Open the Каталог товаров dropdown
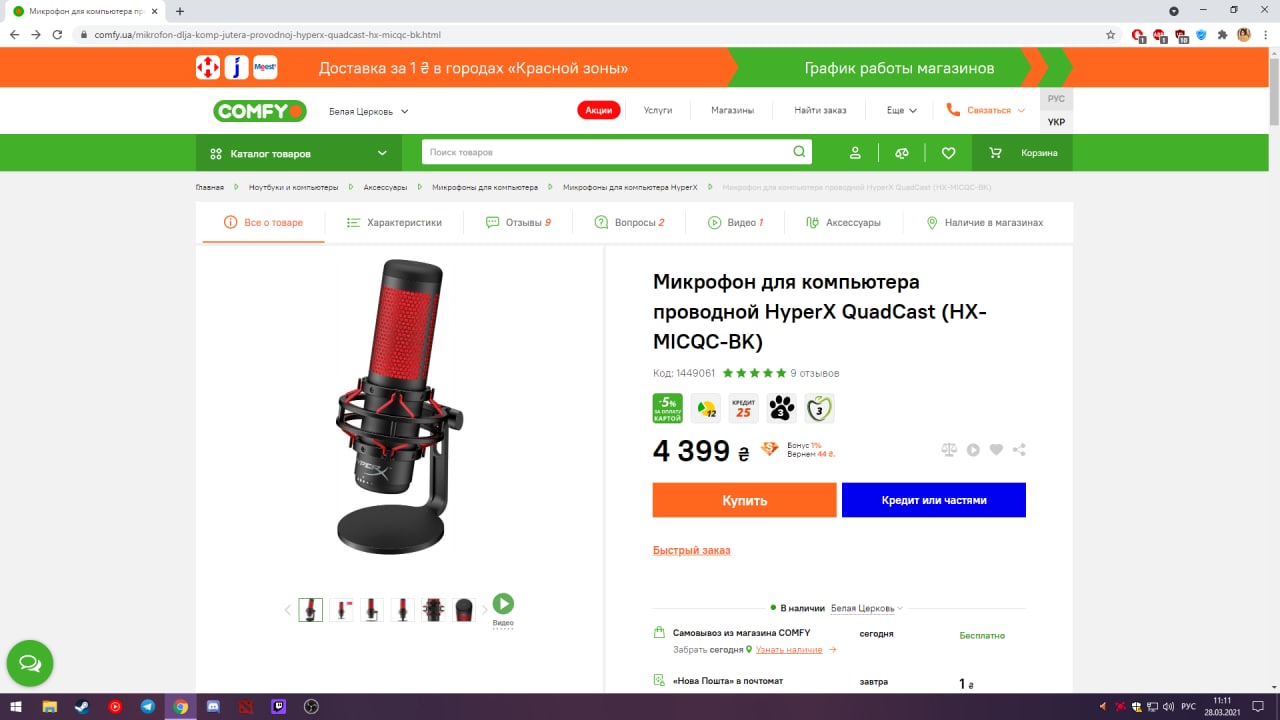1280x720 pixels. coord(298,153)
